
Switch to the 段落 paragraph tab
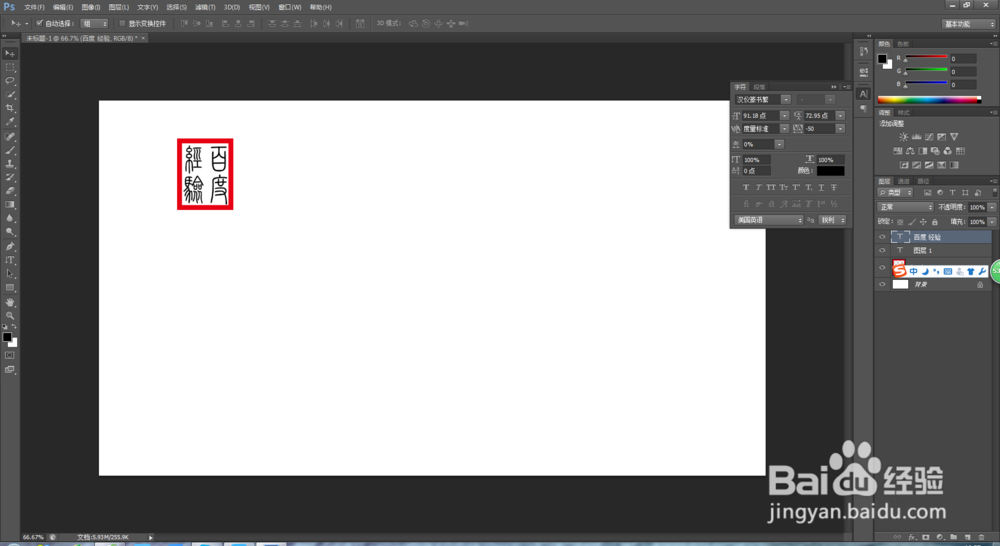759,87
